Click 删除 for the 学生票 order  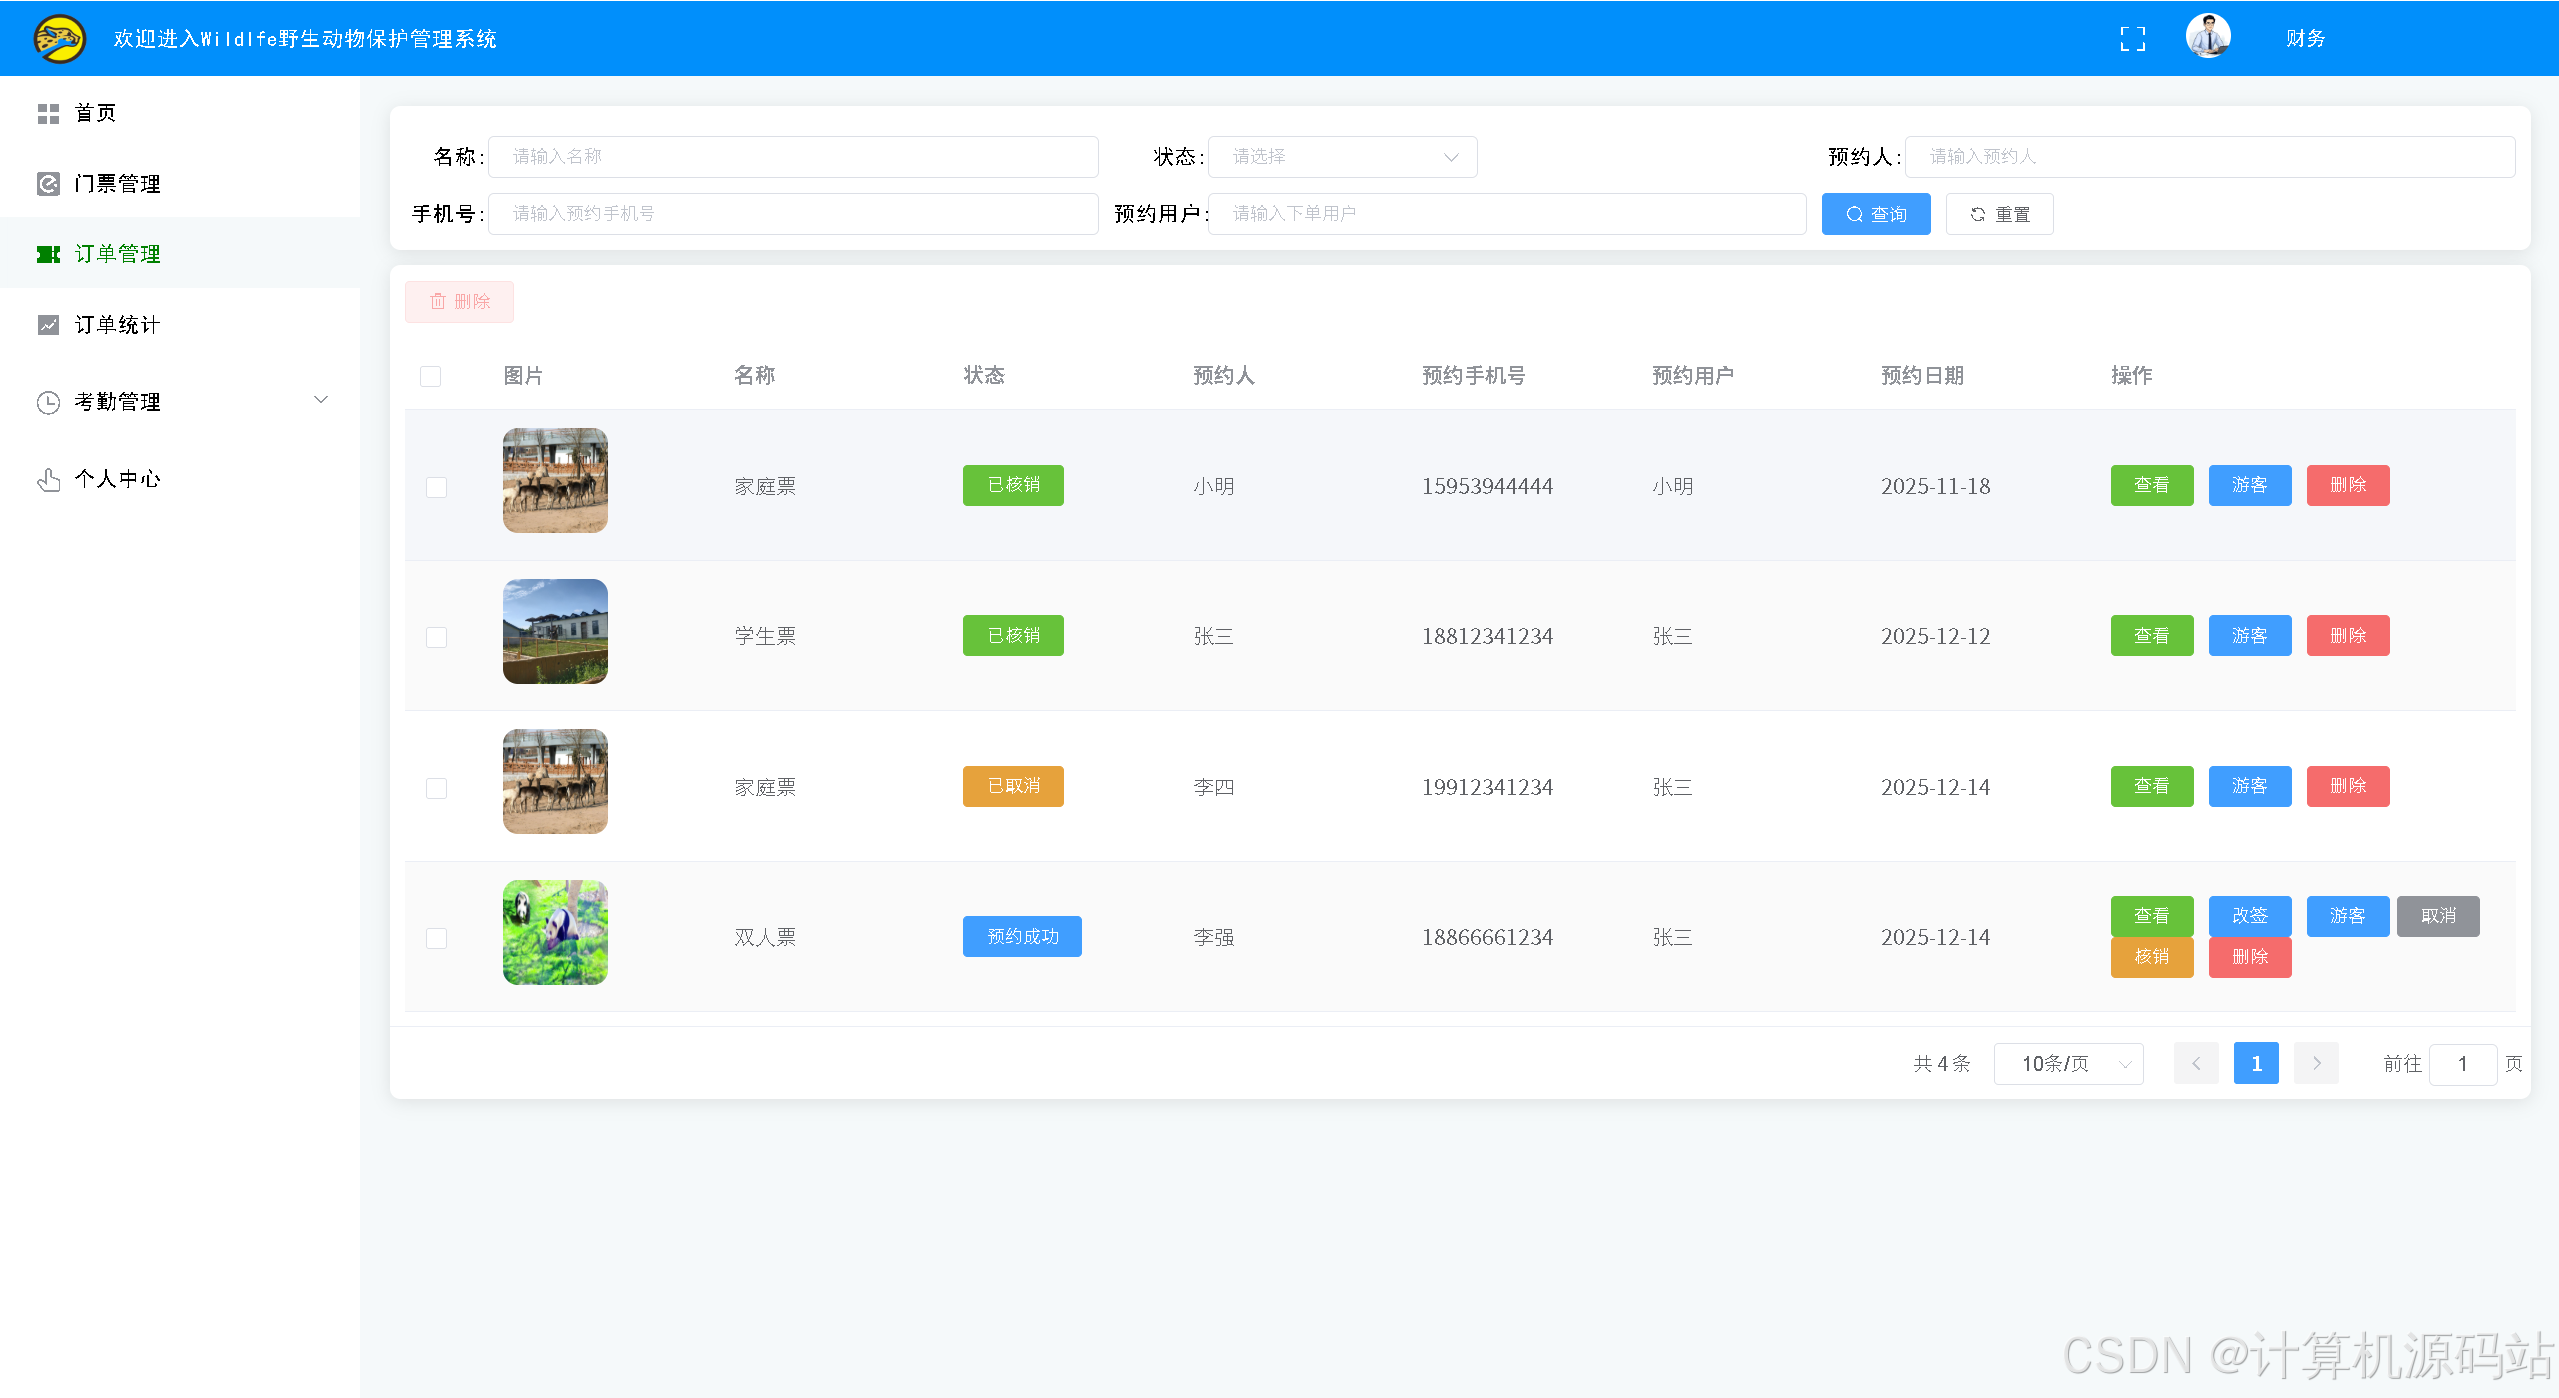coord(2347,636)
